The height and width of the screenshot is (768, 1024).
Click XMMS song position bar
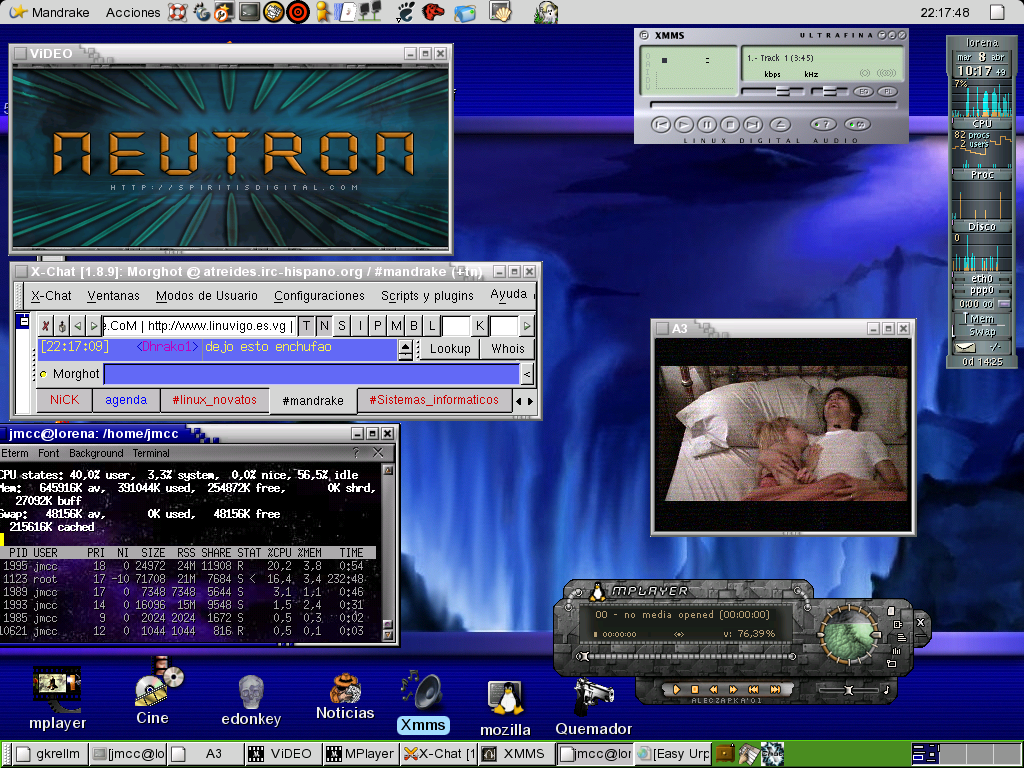click(774, 105)
